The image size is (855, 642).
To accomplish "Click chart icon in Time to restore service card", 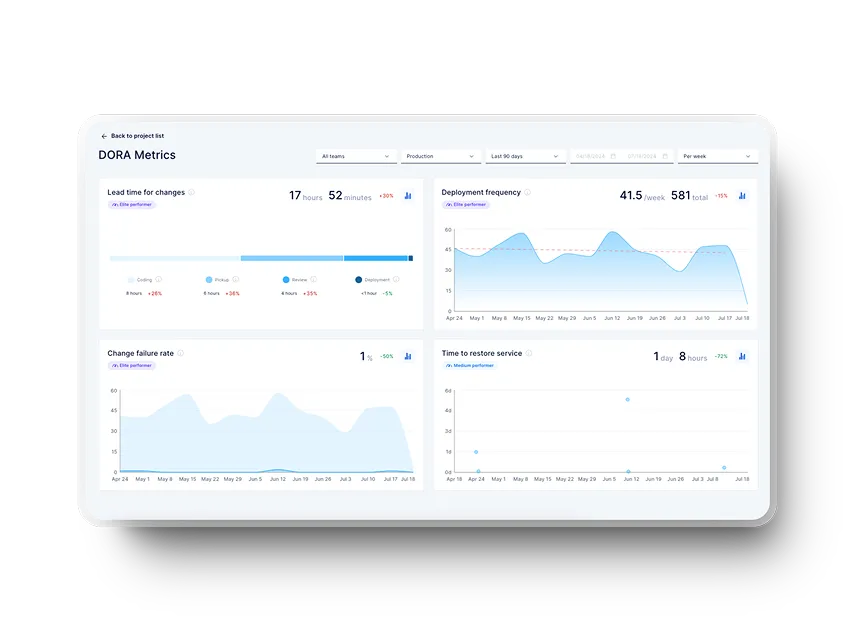I will click(x=742, y=356).
